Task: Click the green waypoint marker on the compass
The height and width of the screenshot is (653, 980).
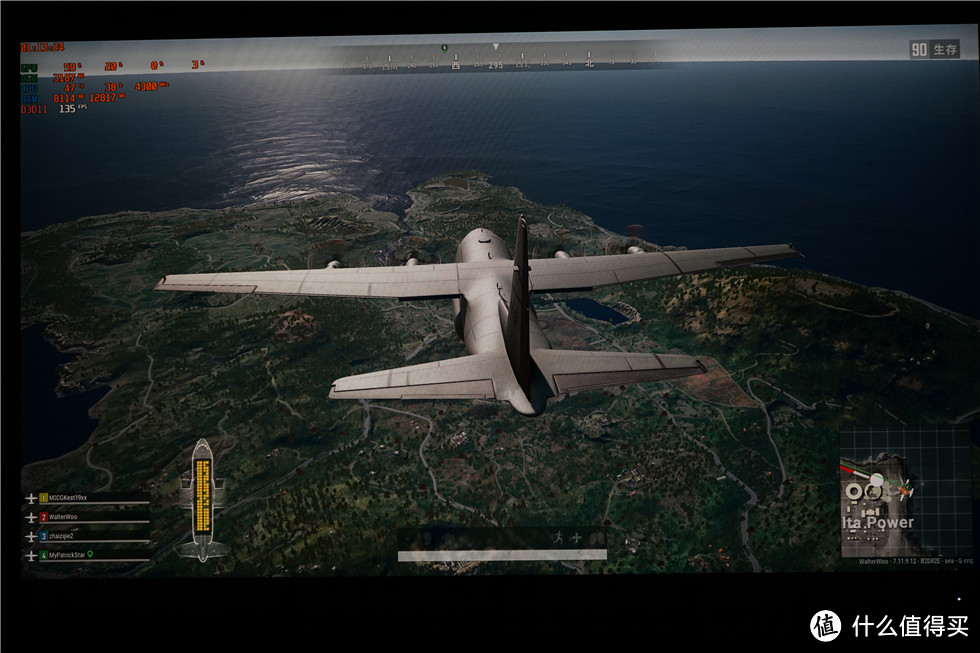Action: 444,48
